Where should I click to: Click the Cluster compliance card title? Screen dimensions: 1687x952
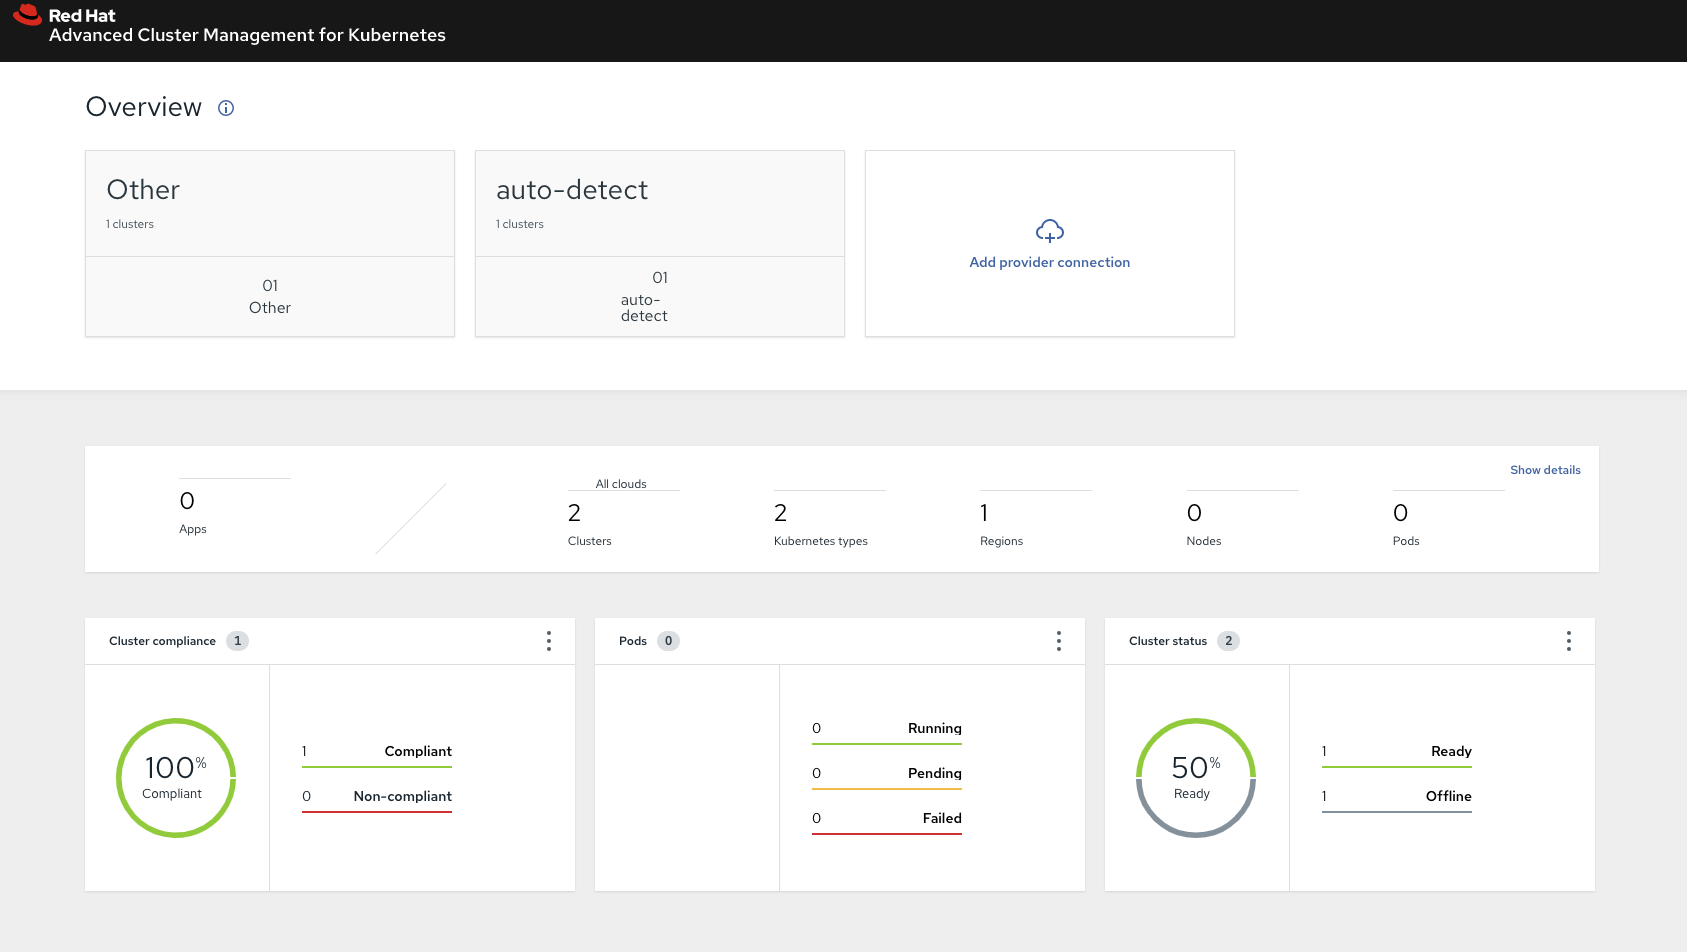pyautogui.click(x=162, y=641)
